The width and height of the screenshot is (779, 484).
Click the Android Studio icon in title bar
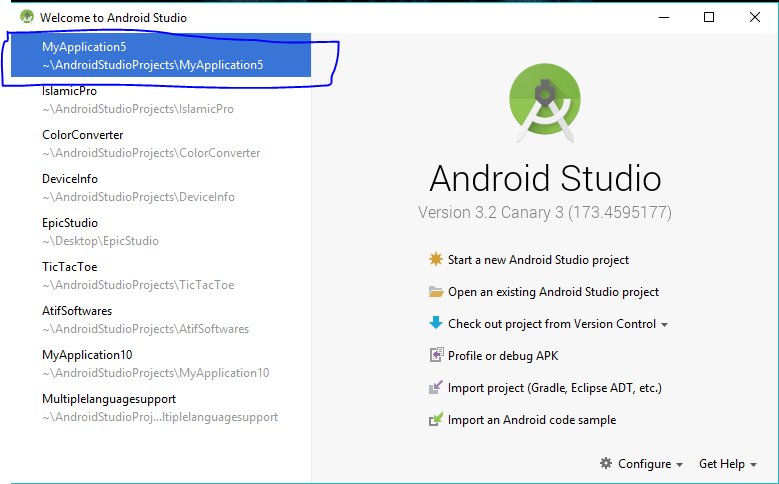(27, 17)
